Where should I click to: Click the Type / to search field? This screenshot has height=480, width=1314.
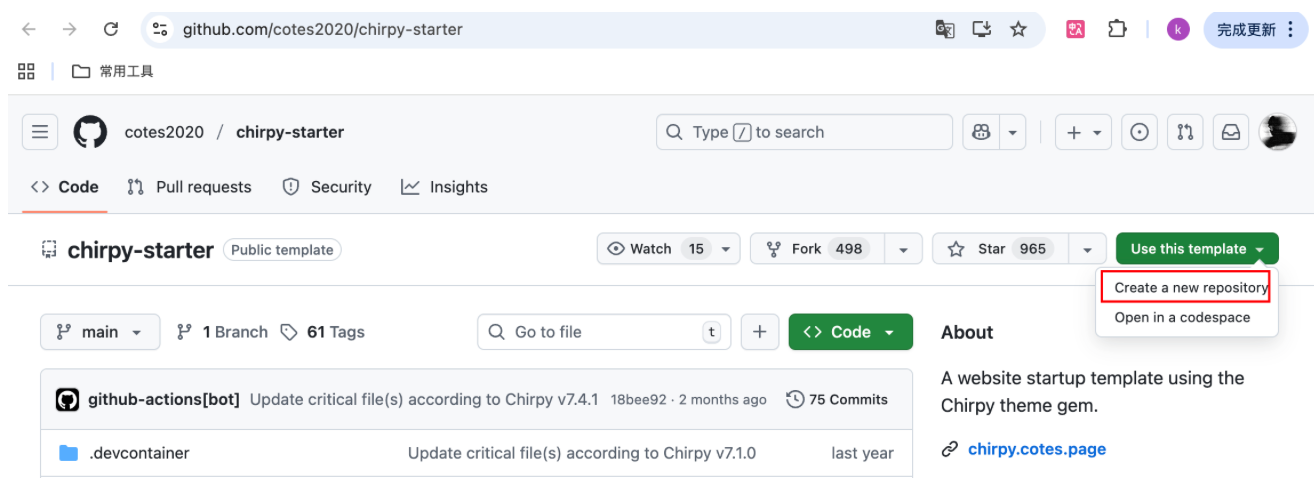pos(804,132)
